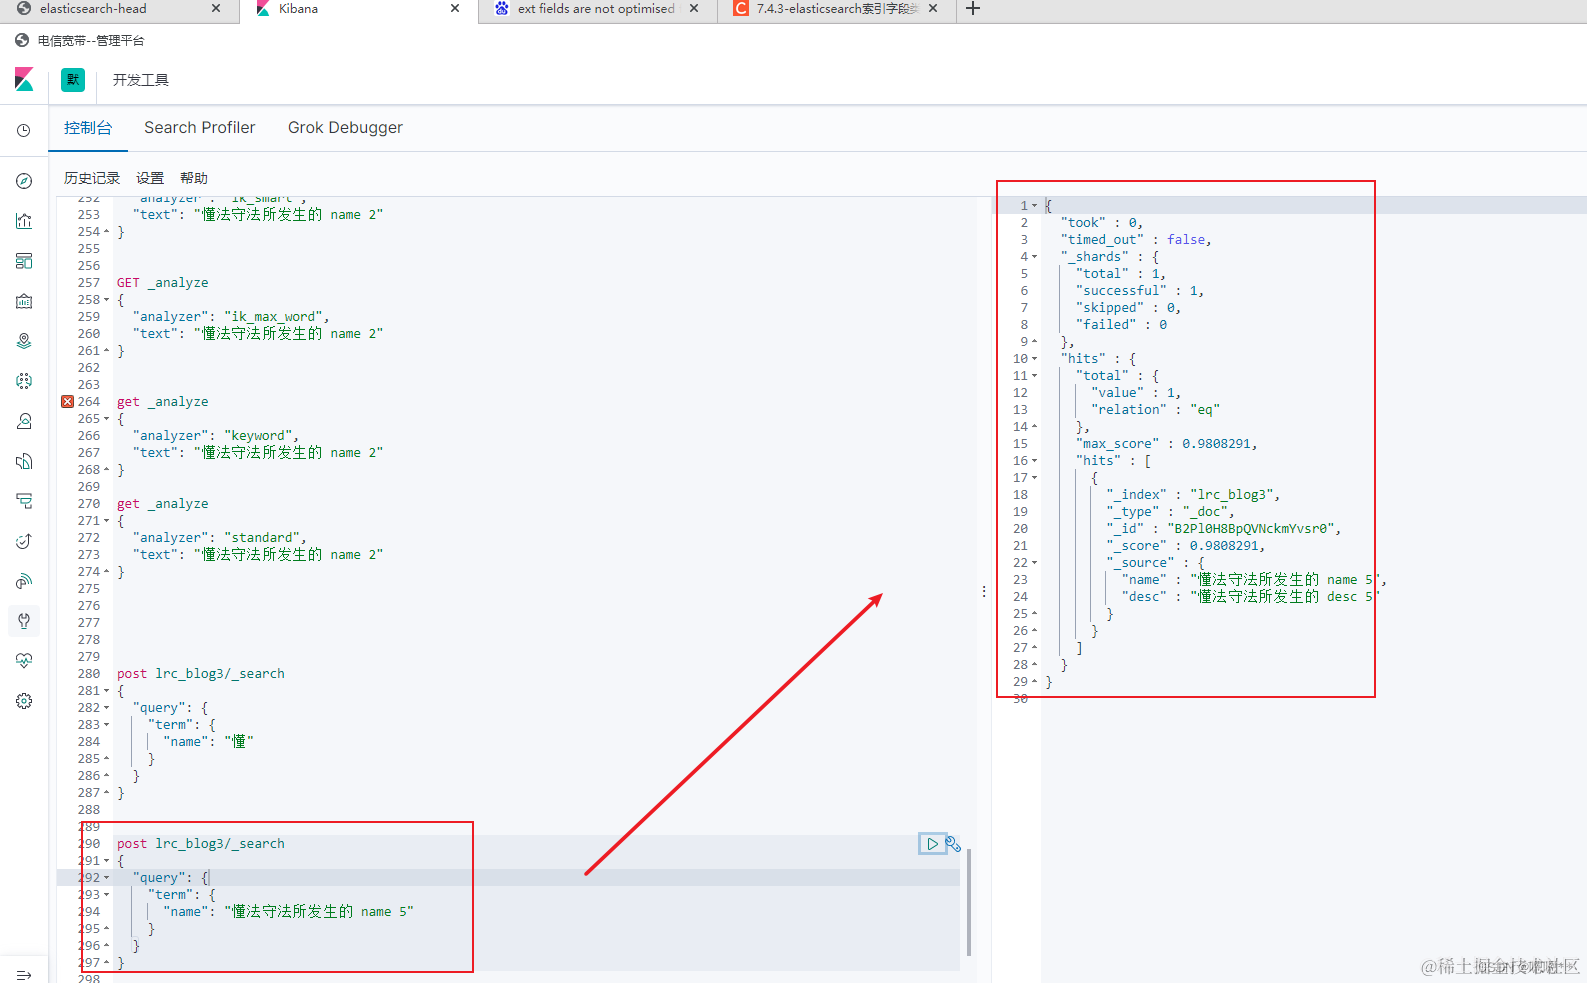Open 历史记录 history link
Screen dimensions: 1587x983
(92, 178)
